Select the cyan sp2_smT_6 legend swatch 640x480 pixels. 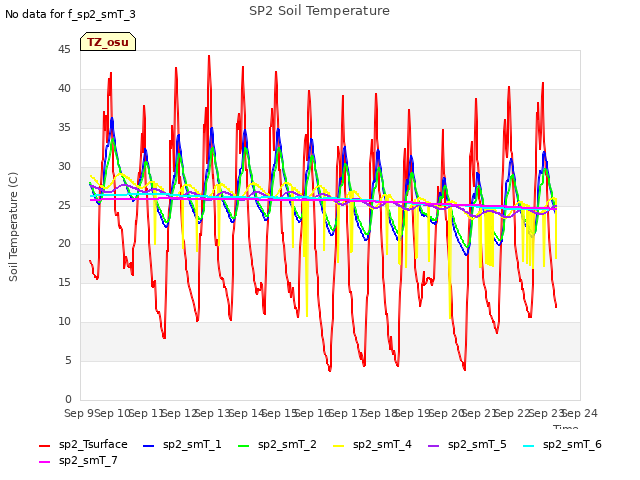click(x=529, y=446)
